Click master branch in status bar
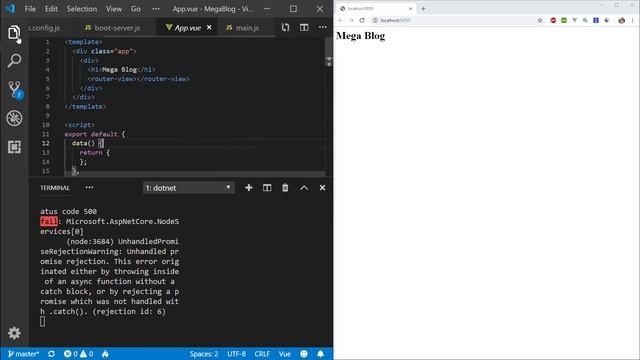This screenshot has height=360, width=640. 24,354
